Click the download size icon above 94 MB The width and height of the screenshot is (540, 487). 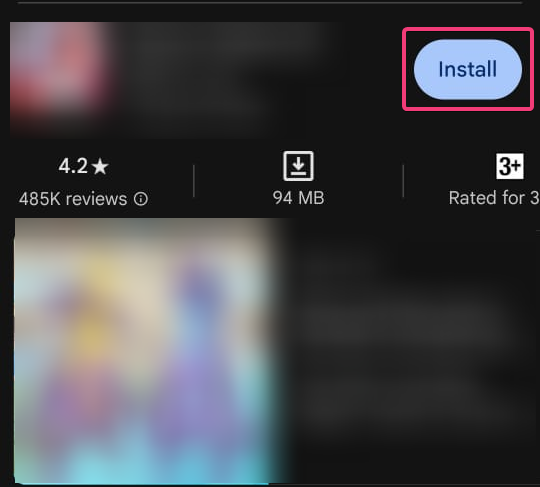[x=298, y=166]
